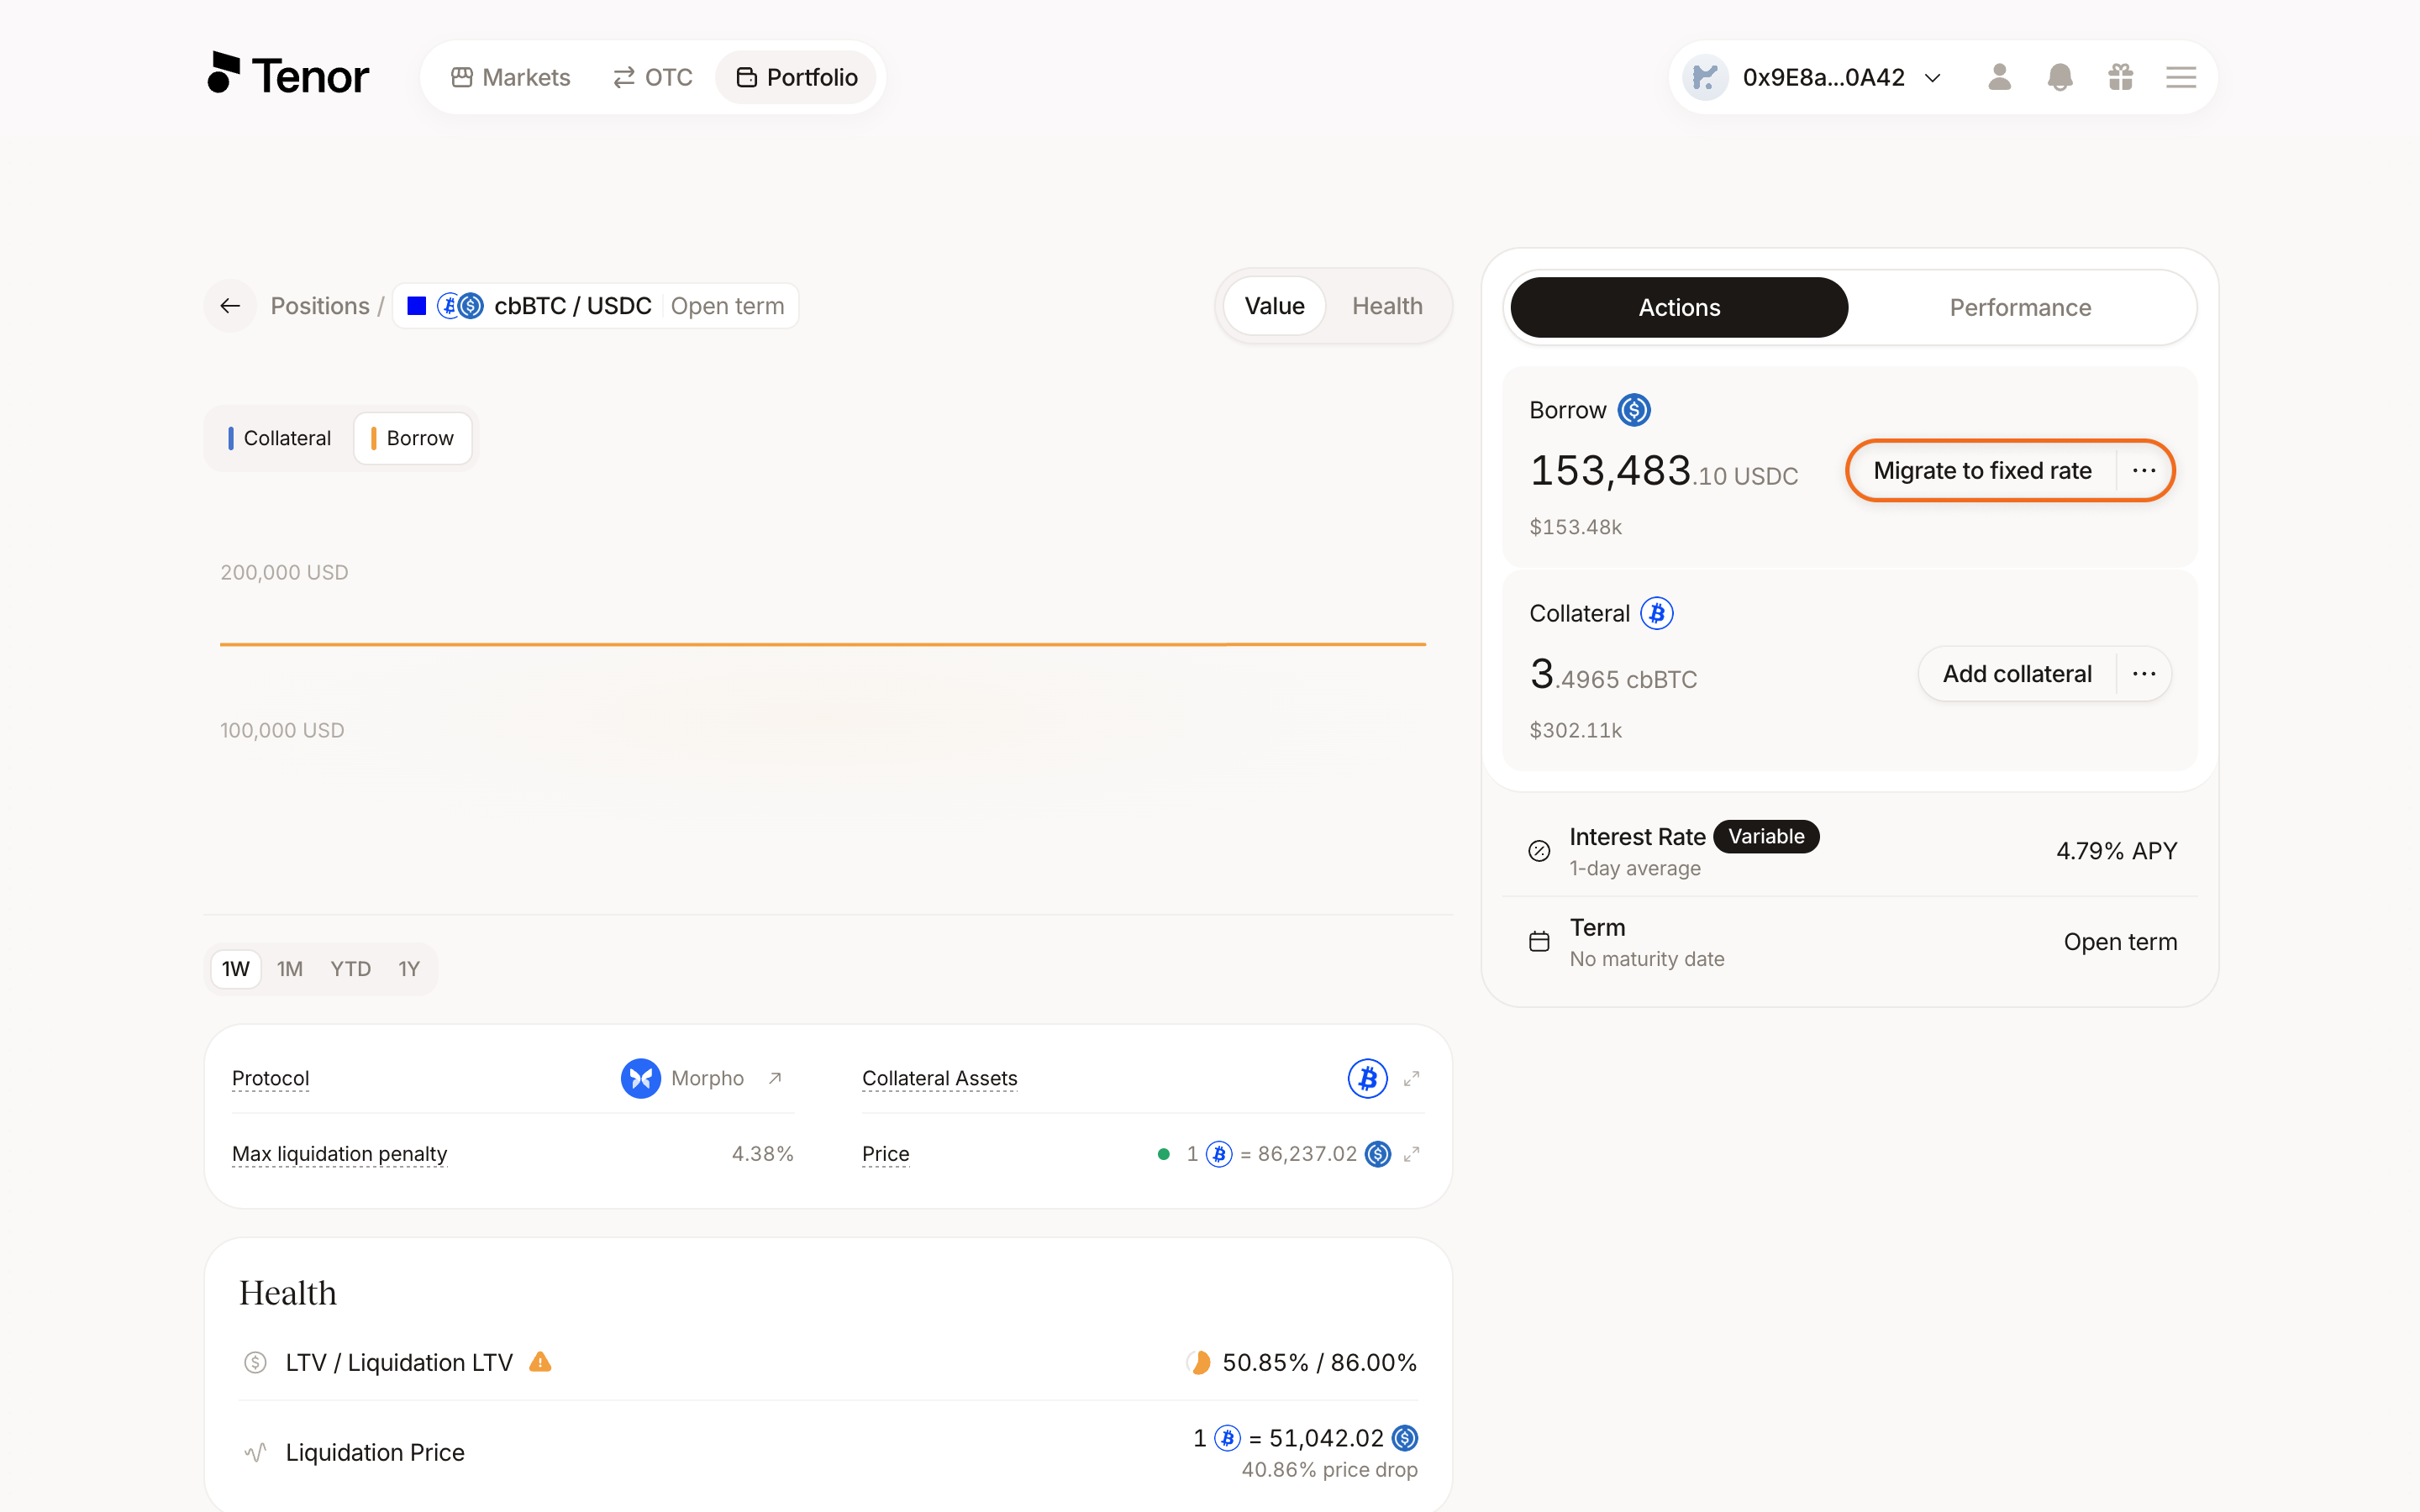Open more options next to Add collateral
Screen dimensions: 2420x1512
[2143, 674]
